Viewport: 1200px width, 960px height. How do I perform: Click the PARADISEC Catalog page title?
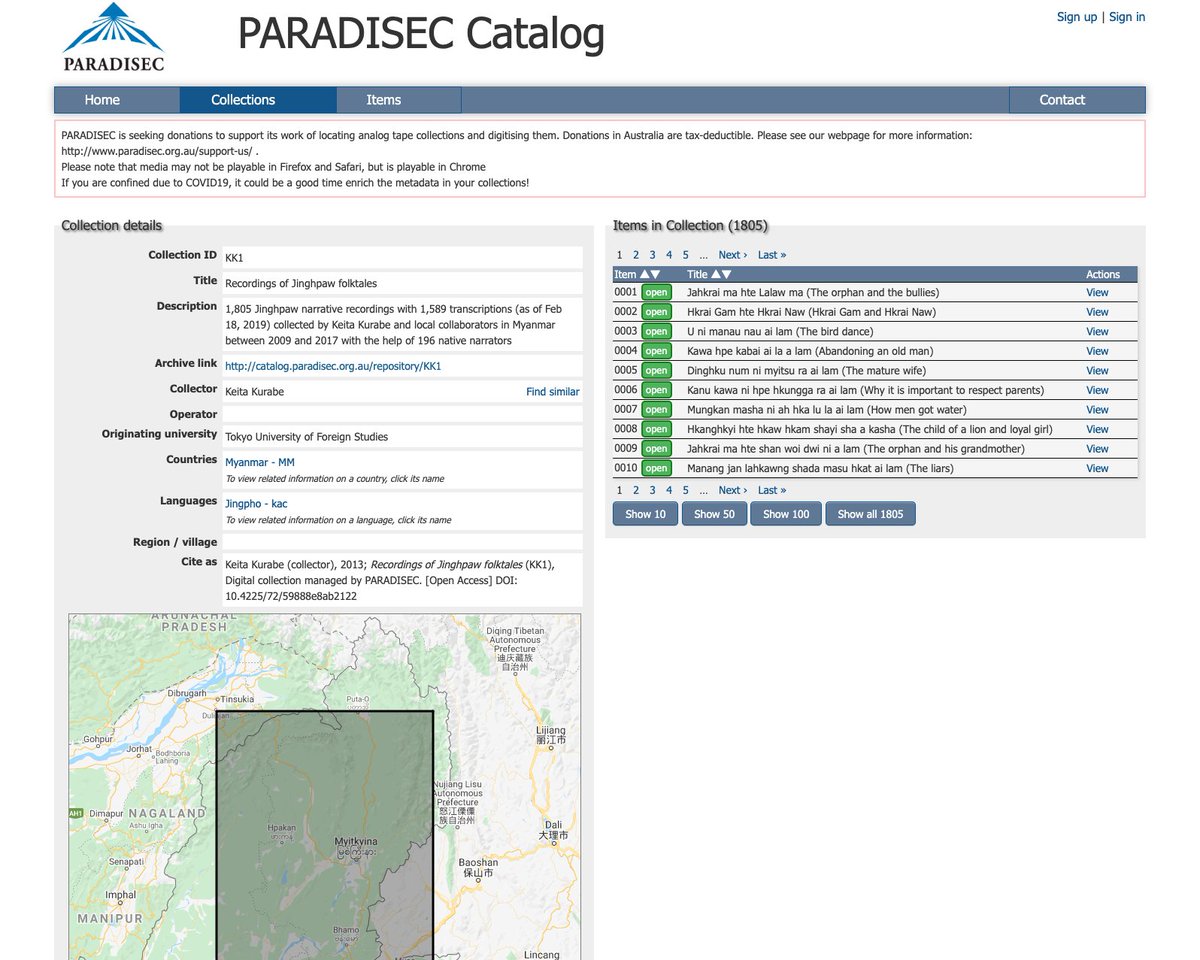click(421, 33)
